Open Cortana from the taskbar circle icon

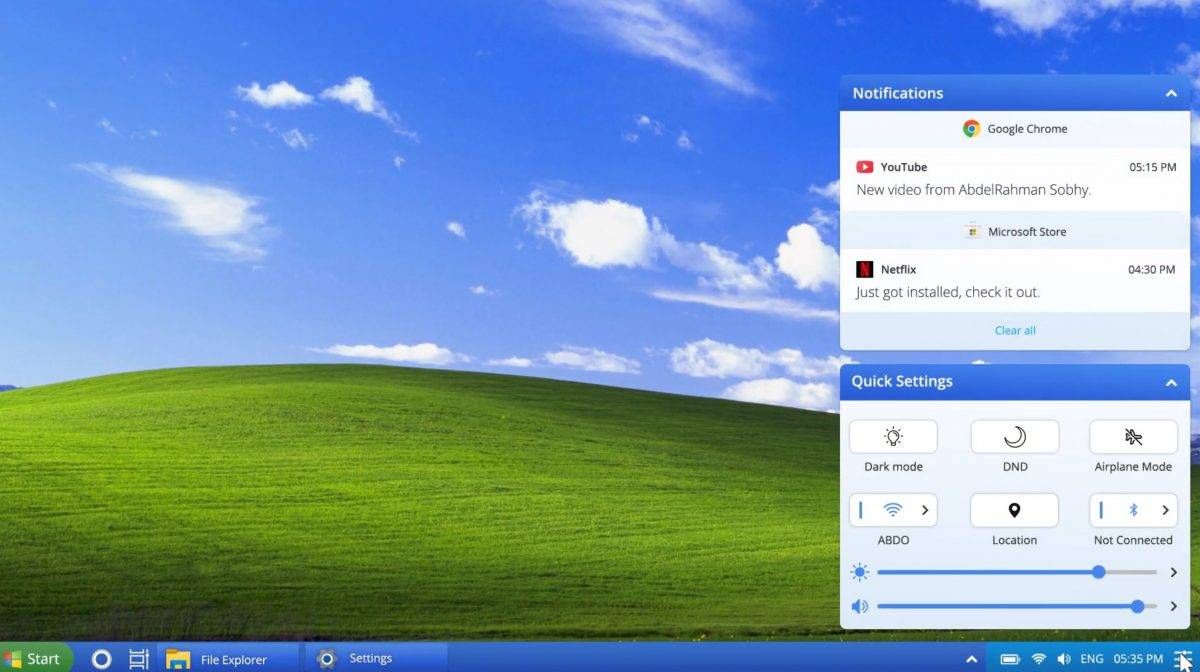(100, 659)
